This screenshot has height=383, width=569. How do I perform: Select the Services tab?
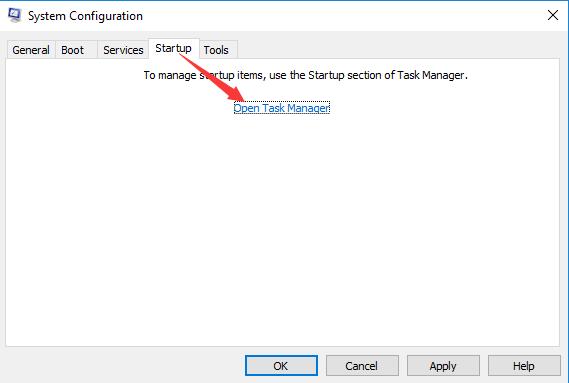[x=123, y=50]
